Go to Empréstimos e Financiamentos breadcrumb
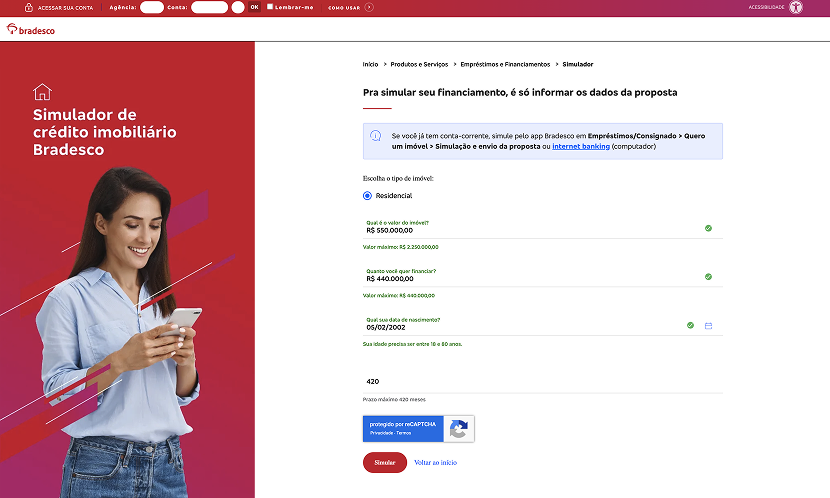This screenshot has width=830, height=498. tap(506, 65)
